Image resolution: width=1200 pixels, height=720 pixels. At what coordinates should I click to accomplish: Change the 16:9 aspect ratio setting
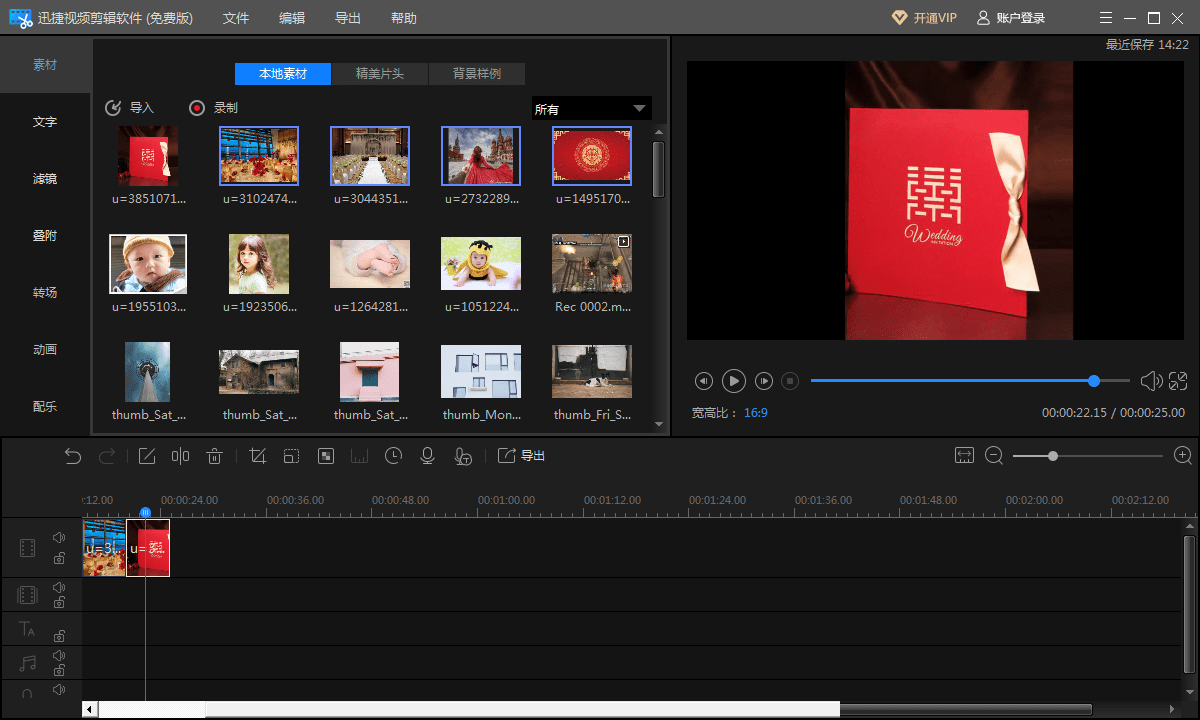coord(756,412)
